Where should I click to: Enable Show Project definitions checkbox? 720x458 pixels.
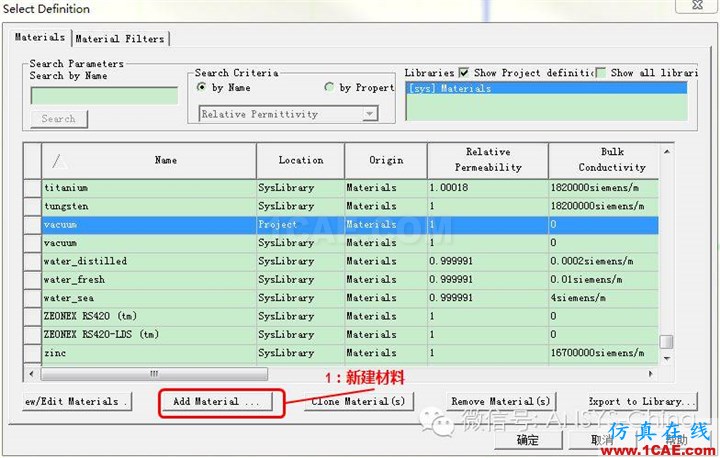[x=464, y=73]
